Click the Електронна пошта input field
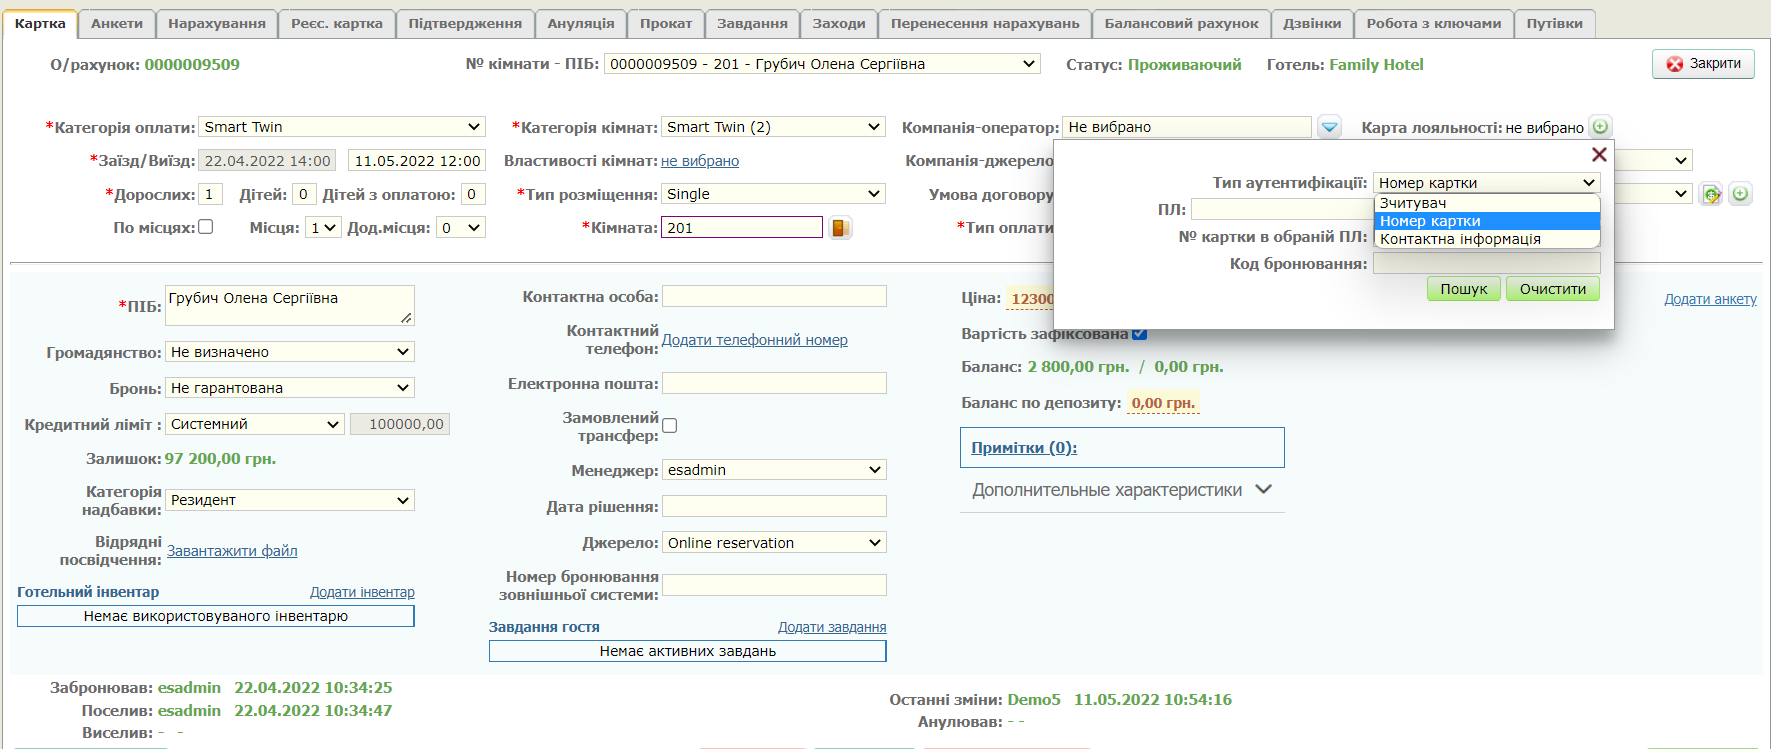This screenshot has height=749, width=1771. click(774, 384)
